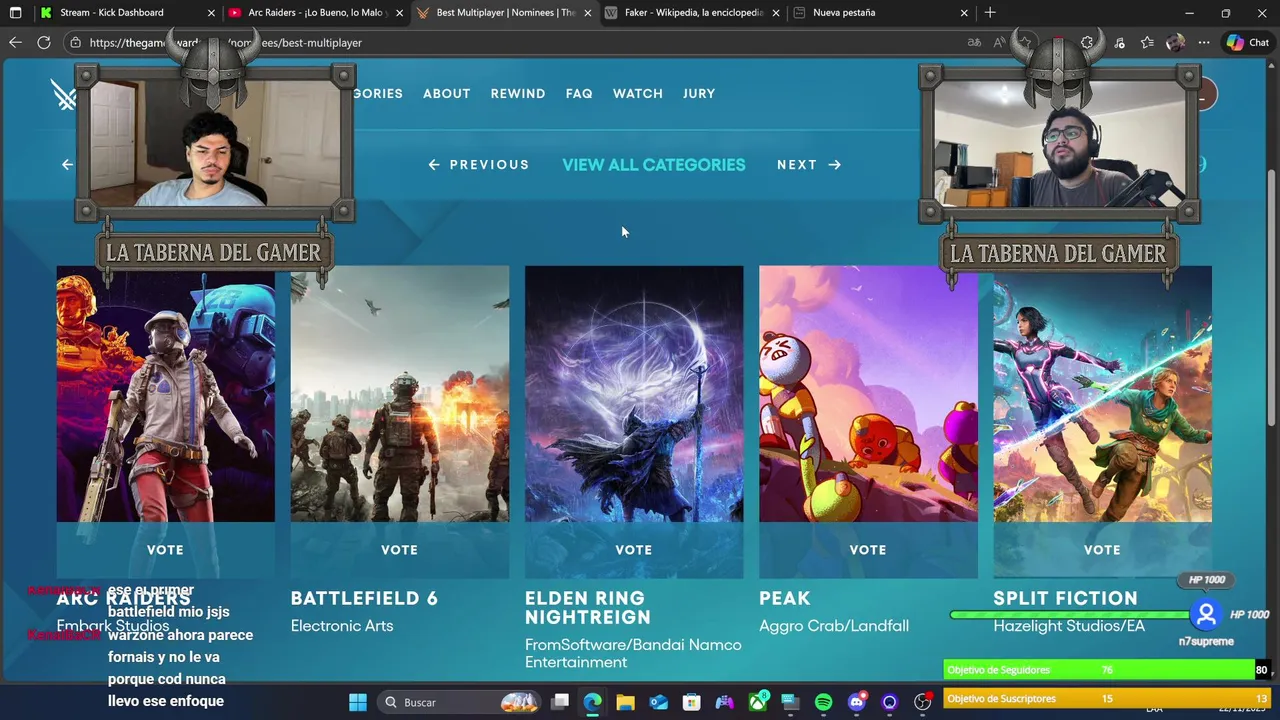
Task: Switch to Faker - Wikipedia tab
Action: [693, 13]
